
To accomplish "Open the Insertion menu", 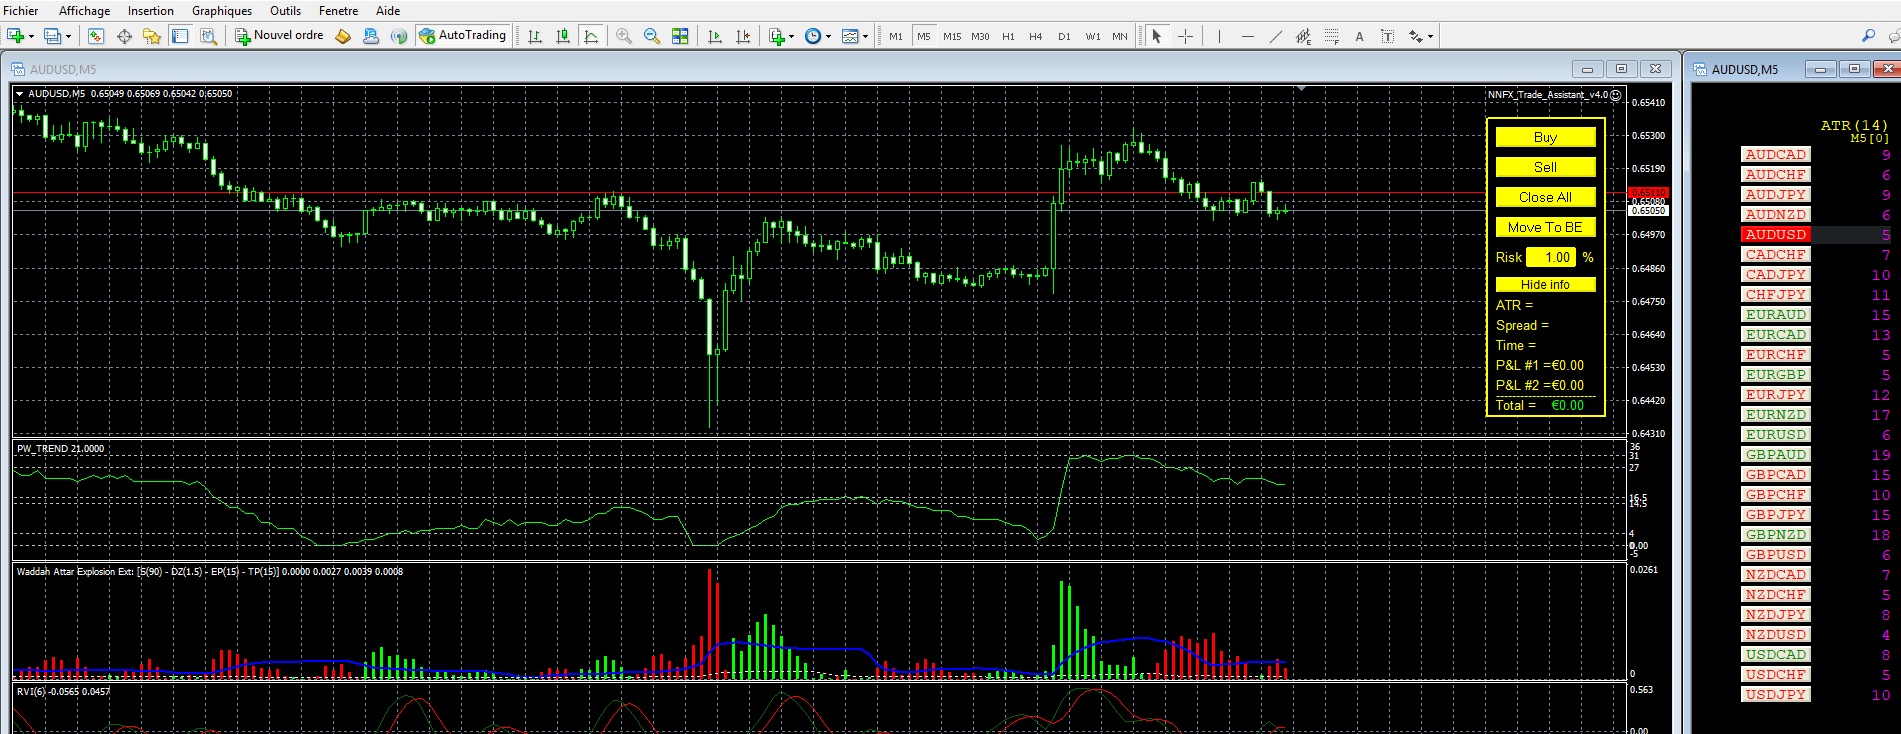I will point(150,11).
